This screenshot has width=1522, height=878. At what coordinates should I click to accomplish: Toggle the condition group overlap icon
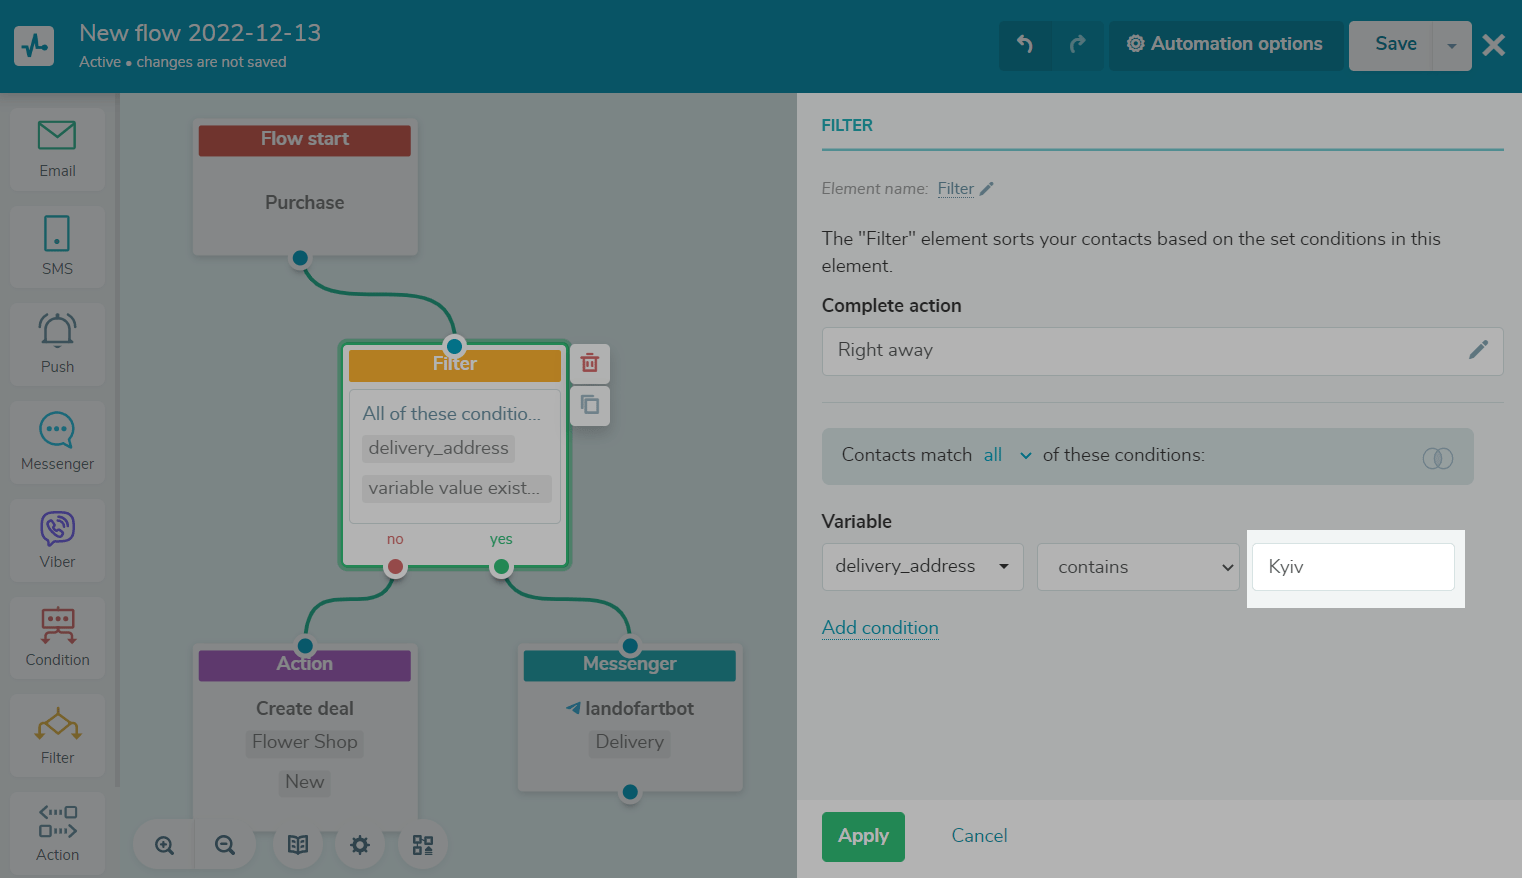1437,458
